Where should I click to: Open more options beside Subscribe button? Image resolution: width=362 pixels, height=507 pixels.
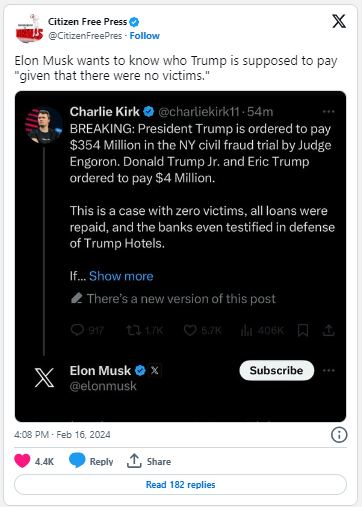click(328, 370)
